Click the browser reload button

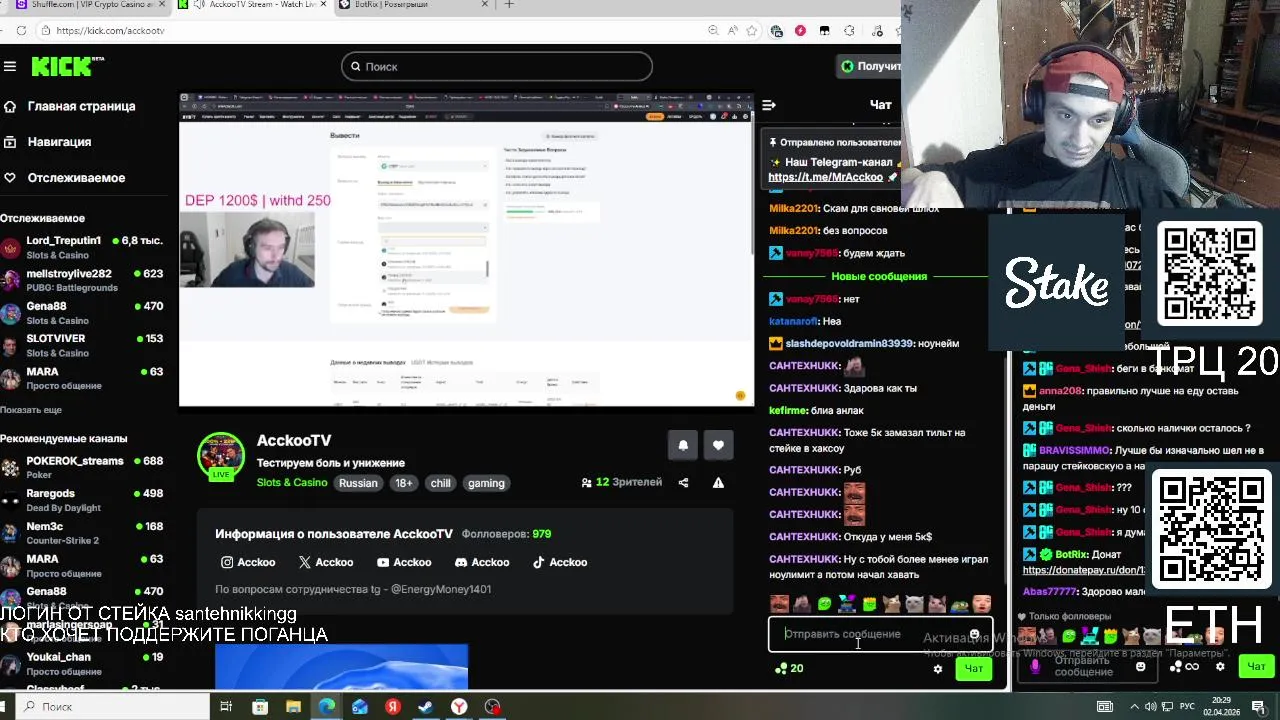click(x=22, y=31)
